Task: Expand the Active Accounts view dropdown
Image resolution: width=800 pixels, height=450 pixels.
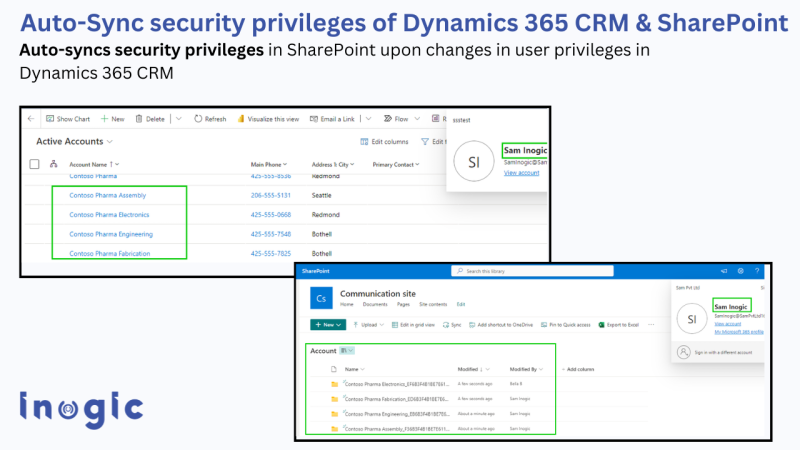Action: (109, 142)
